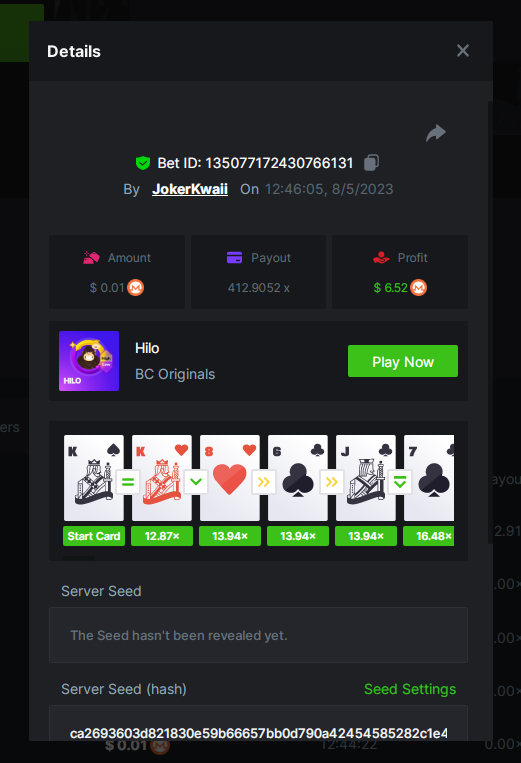The image size is (521, 763).
Task: Click the Hilo game thumbnail
Action: (x=89, y=361)
